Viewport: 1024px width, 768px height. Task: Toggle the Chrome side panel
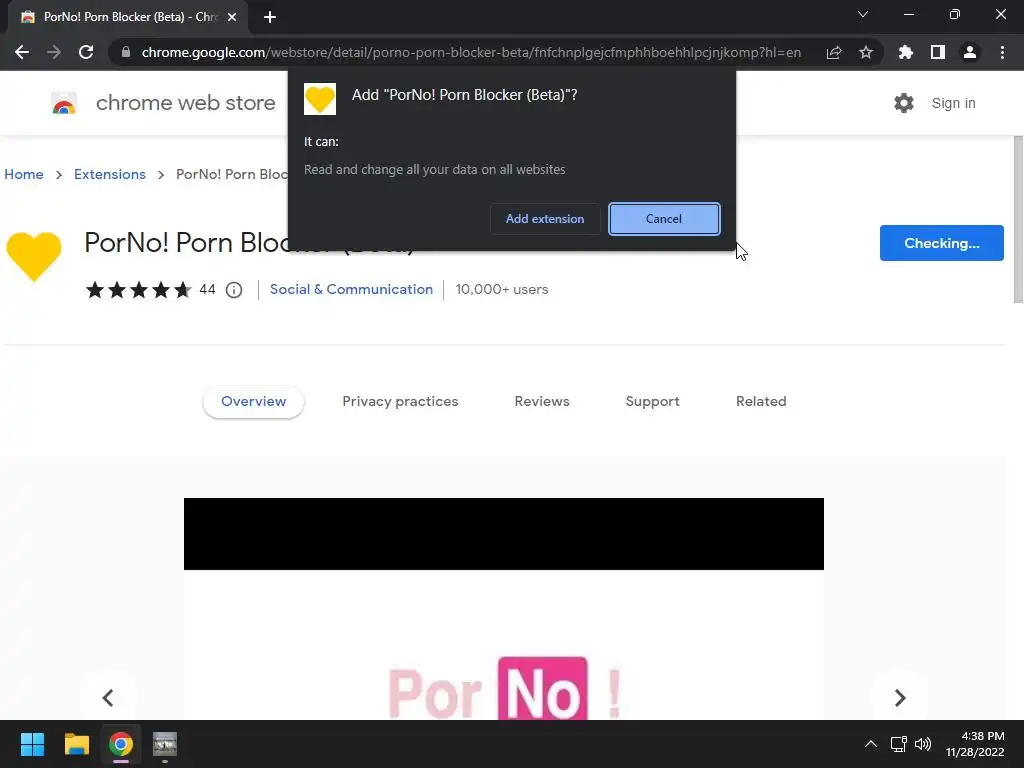tap(938, 52)
